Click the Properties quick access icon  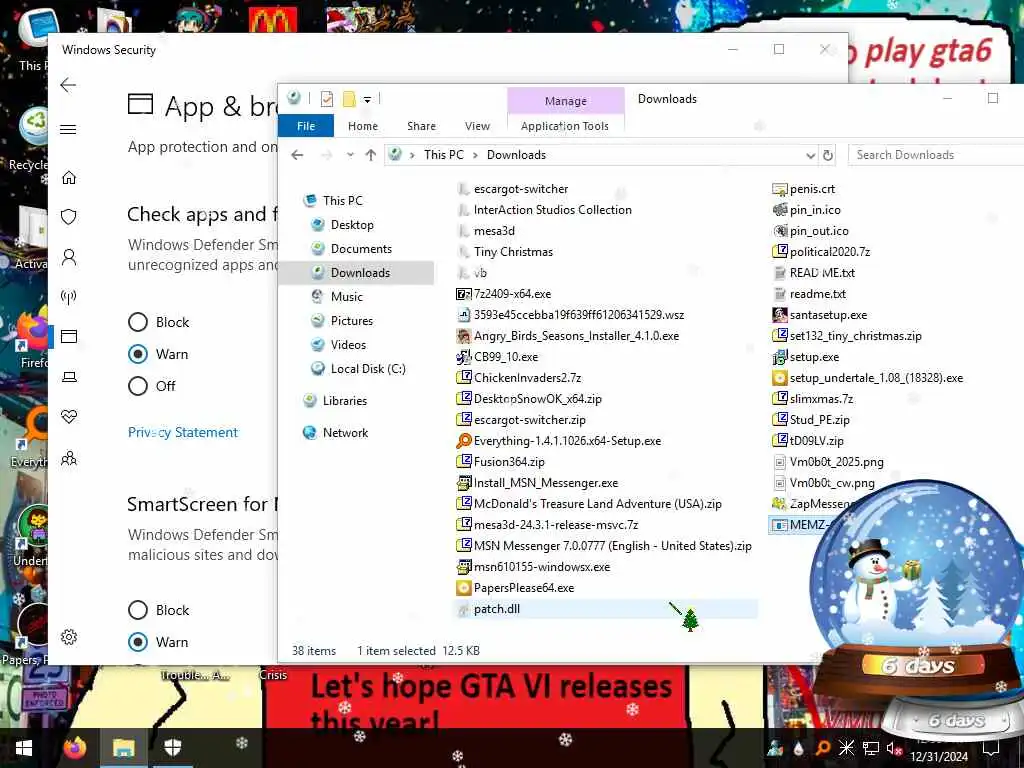pos(327,99)
